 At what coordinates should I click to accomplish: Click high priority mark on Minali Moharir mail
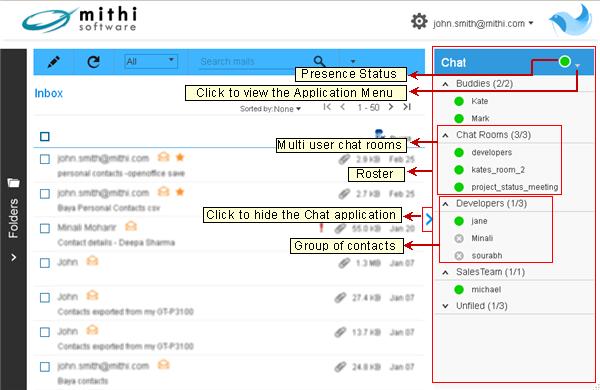321,228
